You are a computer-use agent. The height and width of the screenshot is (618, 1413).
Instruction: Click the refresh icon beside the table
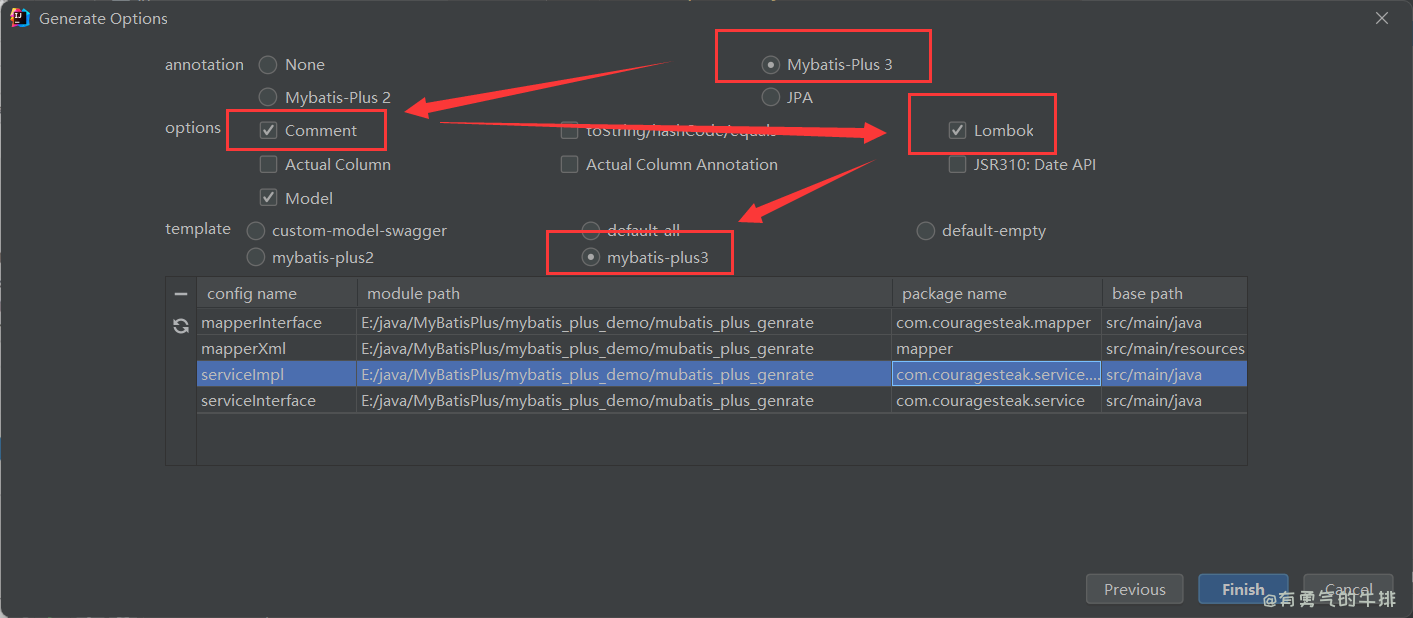181,326
